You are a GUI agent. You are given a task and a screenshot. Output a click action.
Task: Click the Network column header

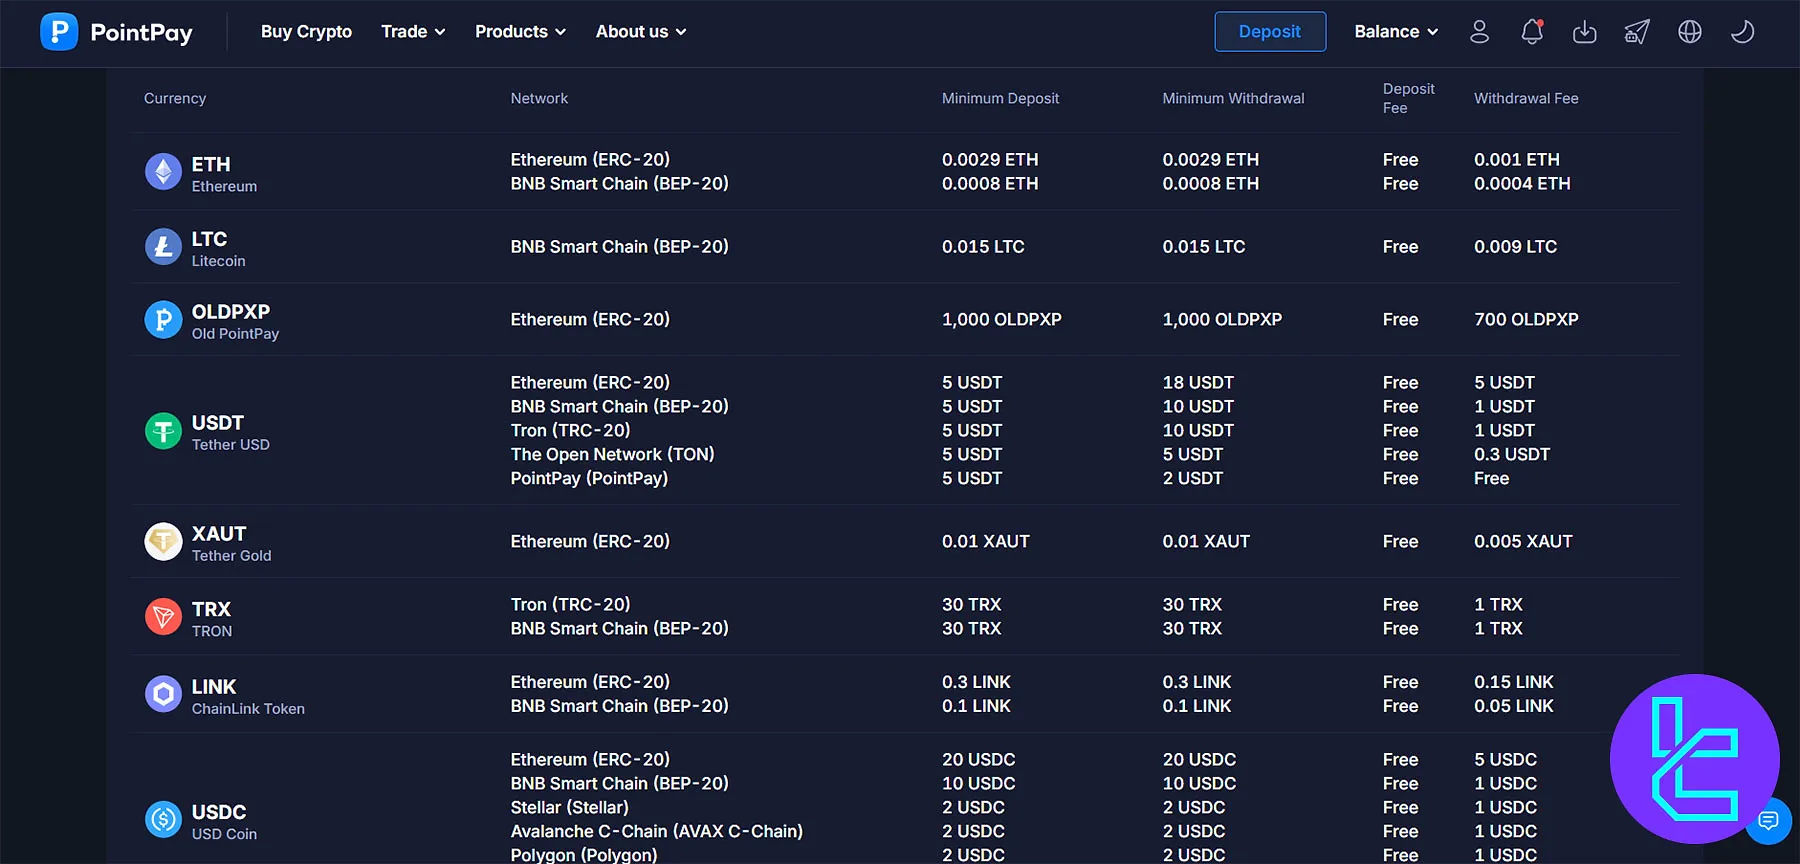[x=539, y=98]
